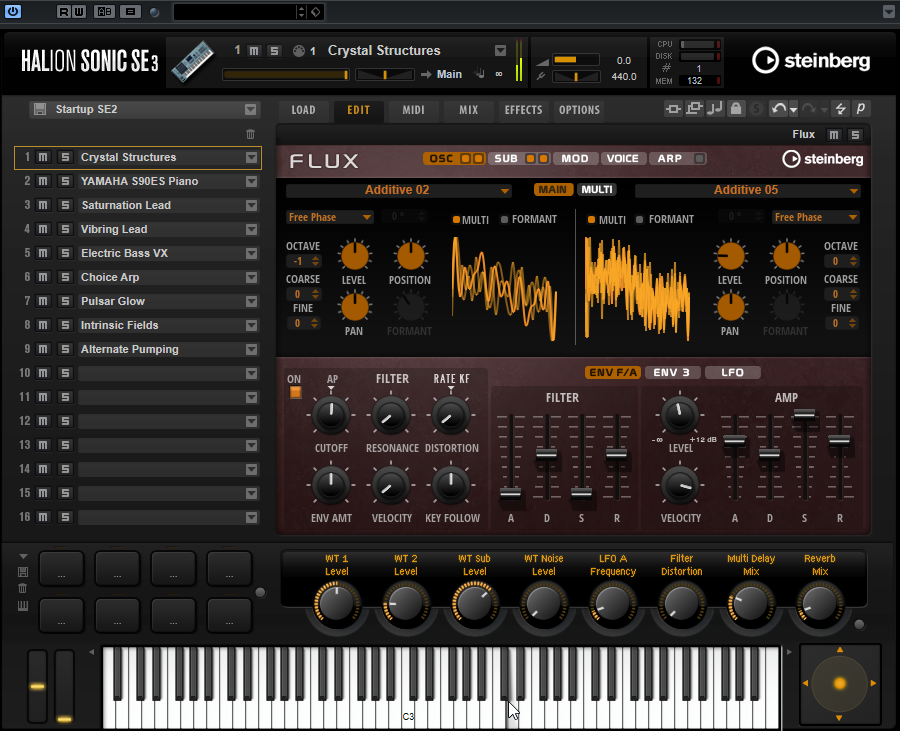This screenshot has width=900, height=731.
Task: Click the 'p' Steinberg options icon
Action: [x=861, y=109]
